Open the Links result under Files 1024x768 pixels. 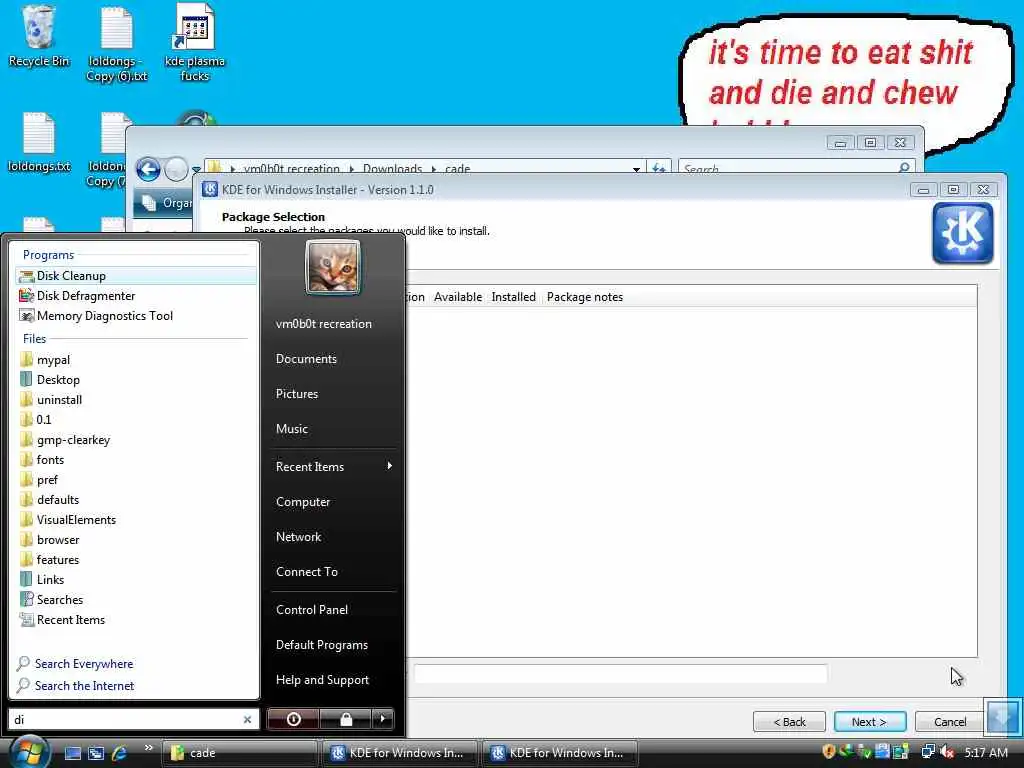coord(135,580)
